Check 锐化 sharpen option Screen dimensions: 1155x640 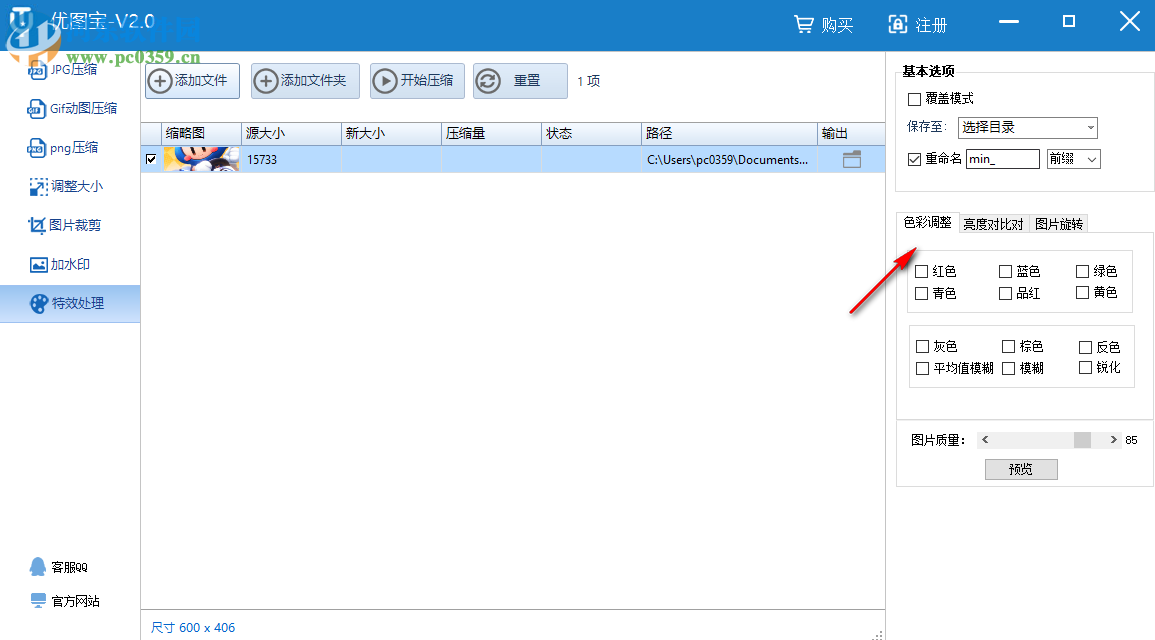[x=1085, y=368]
